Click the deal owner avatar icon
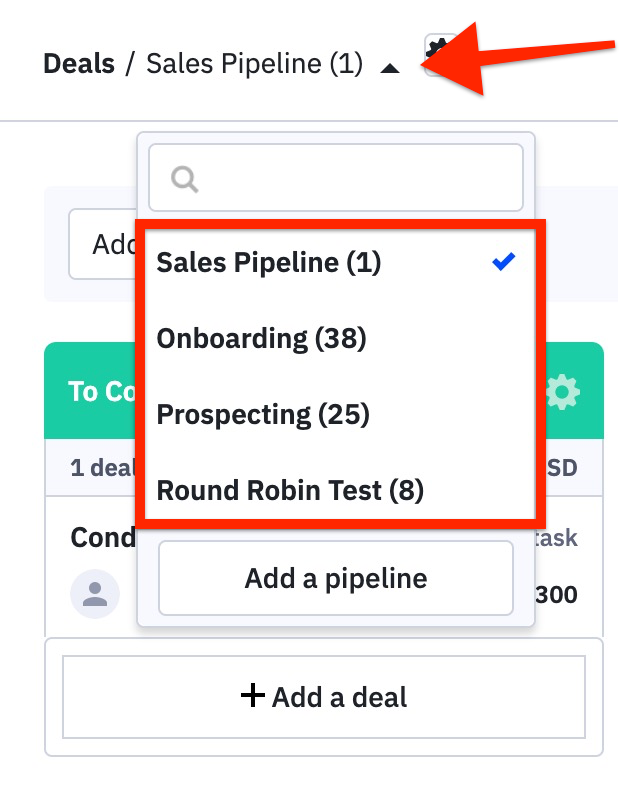 [95, 594]
